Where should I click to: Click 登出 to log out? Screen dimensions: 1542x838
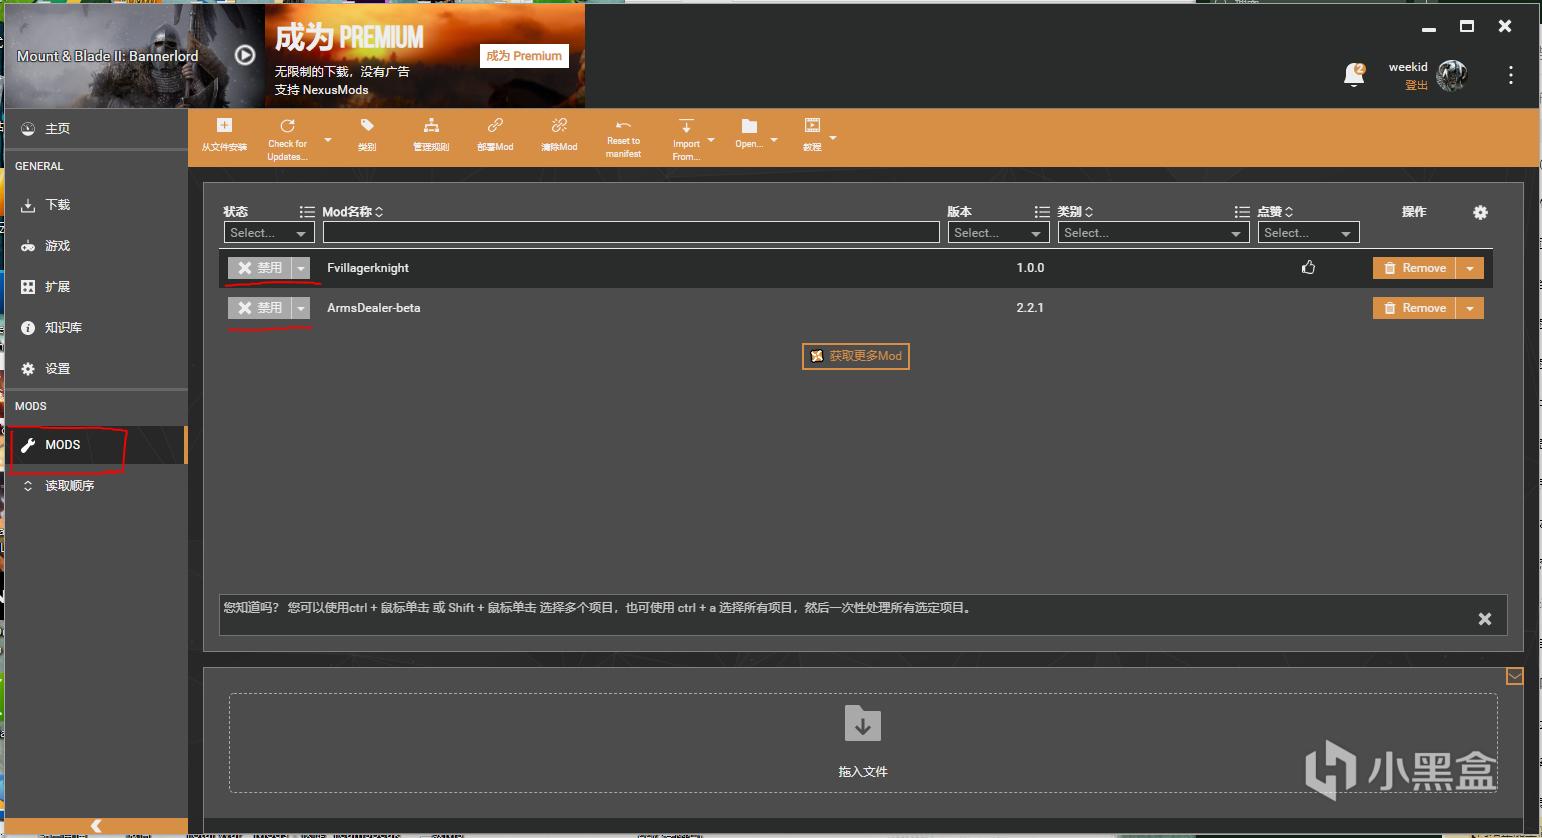tap(1416, 86)
